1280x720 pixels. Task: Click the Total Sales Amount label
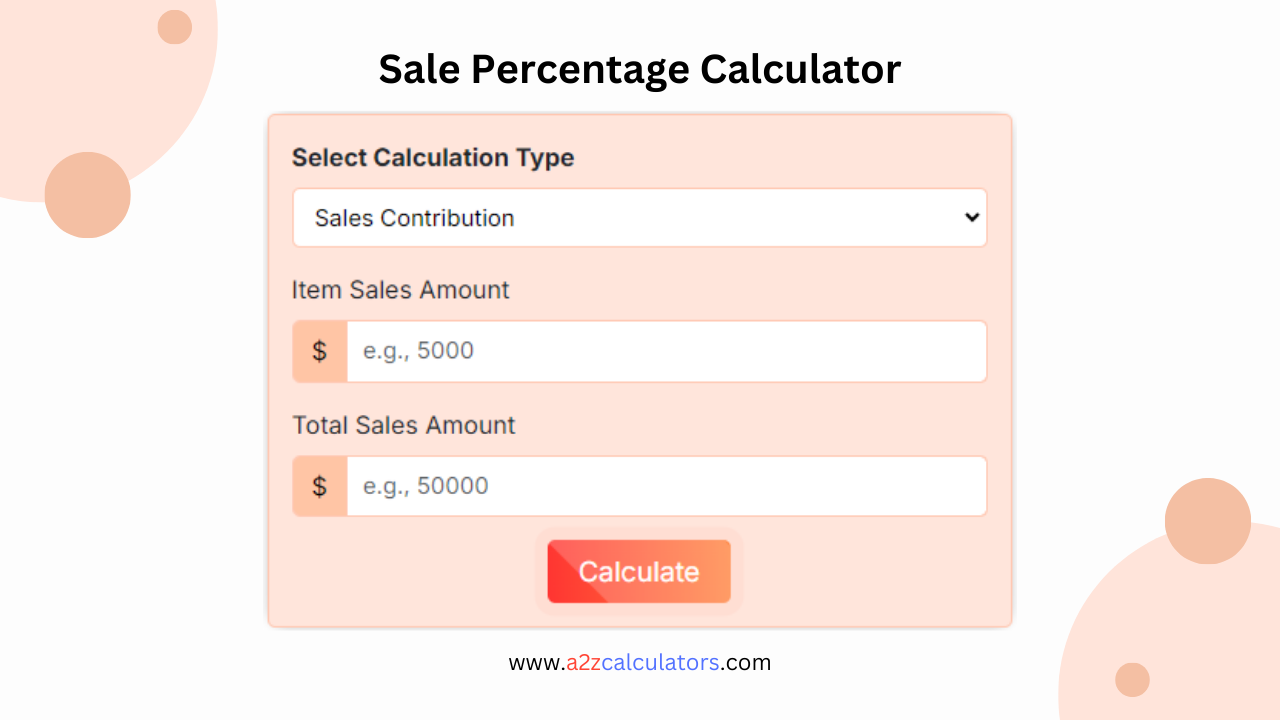pos(404,425)
